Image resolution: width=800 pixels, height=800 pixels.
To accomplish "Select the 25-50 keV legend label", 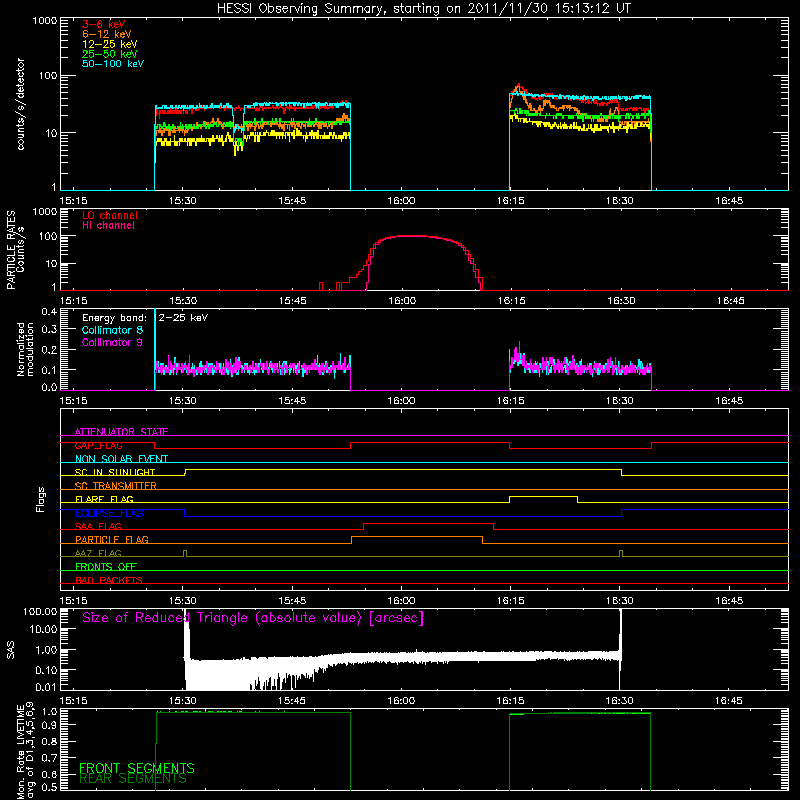I will tap(110, 54).
